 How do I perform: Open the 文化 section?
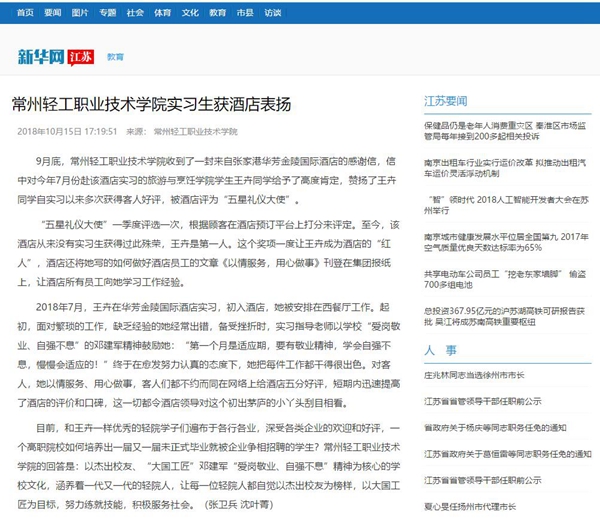(x=190, y=13)
